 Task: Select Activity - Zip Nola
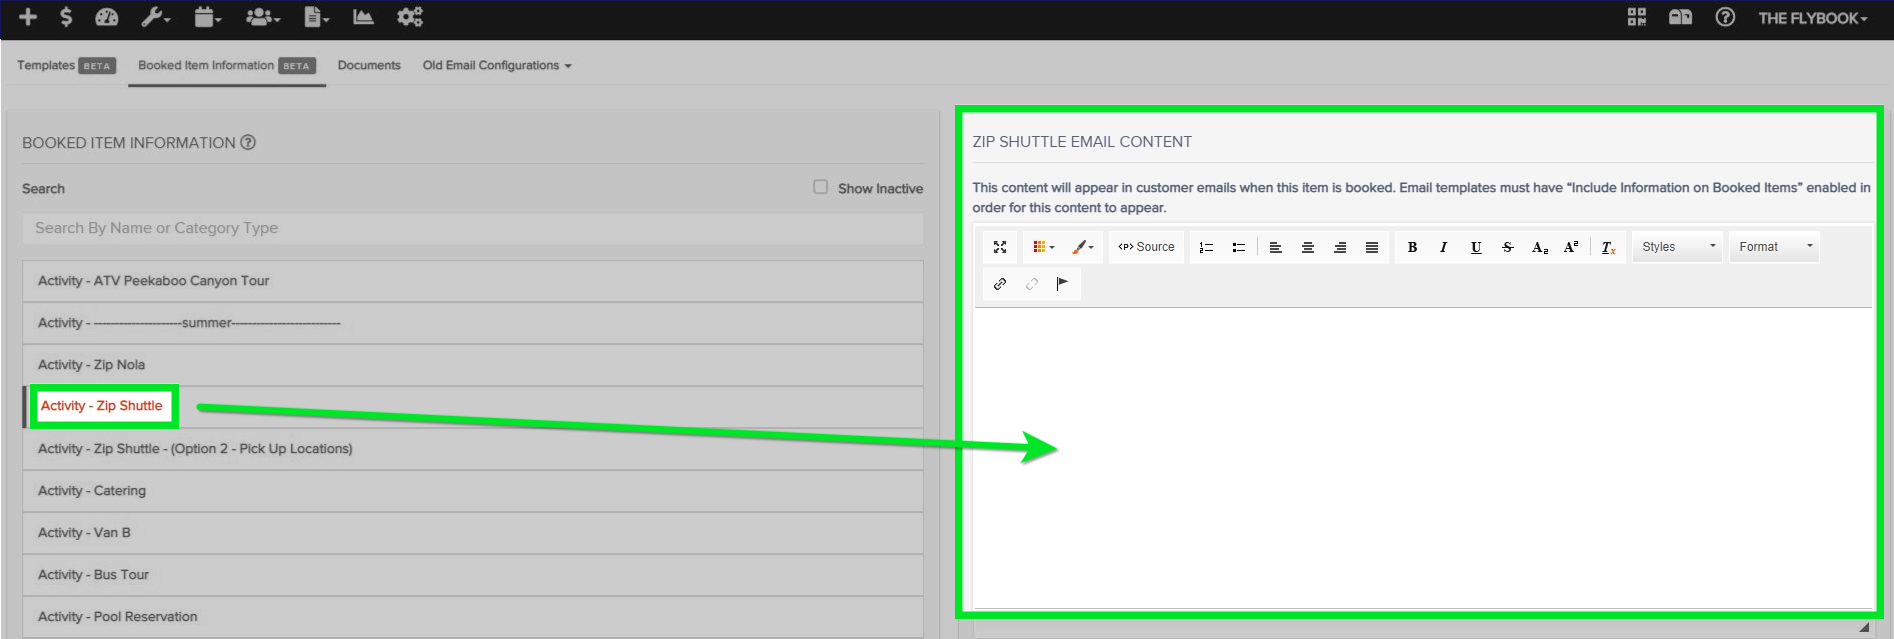pyautogui.click(x=473, y=365)
